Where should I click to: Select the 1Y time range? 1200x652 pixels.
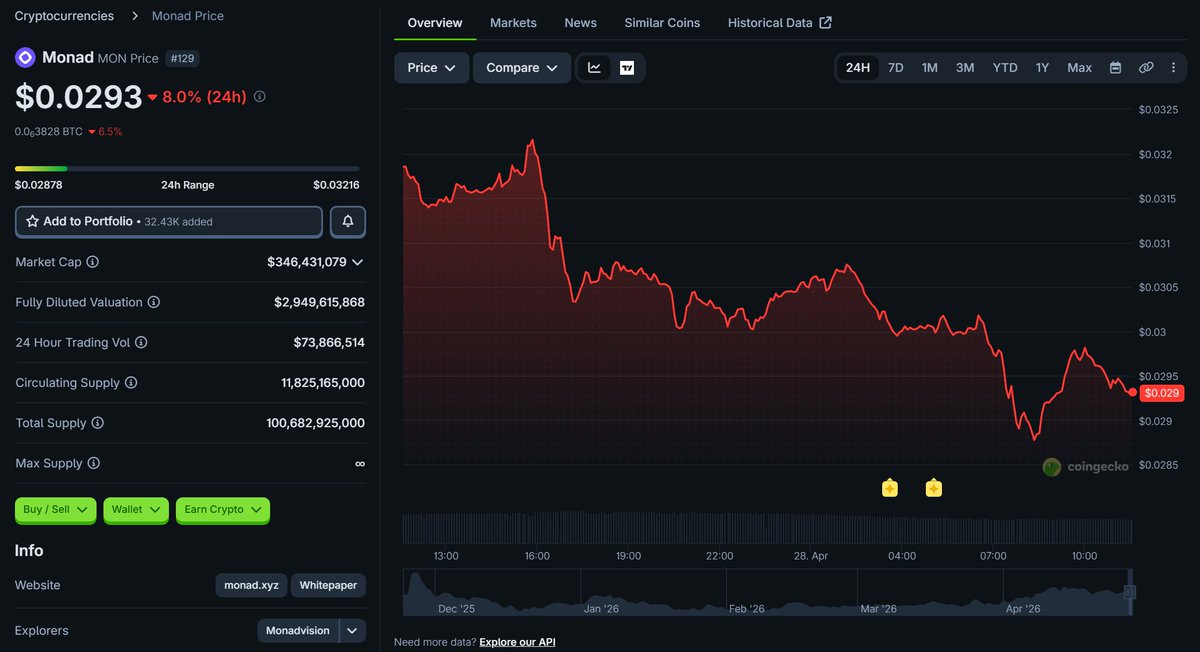(x=1042, y=68)
